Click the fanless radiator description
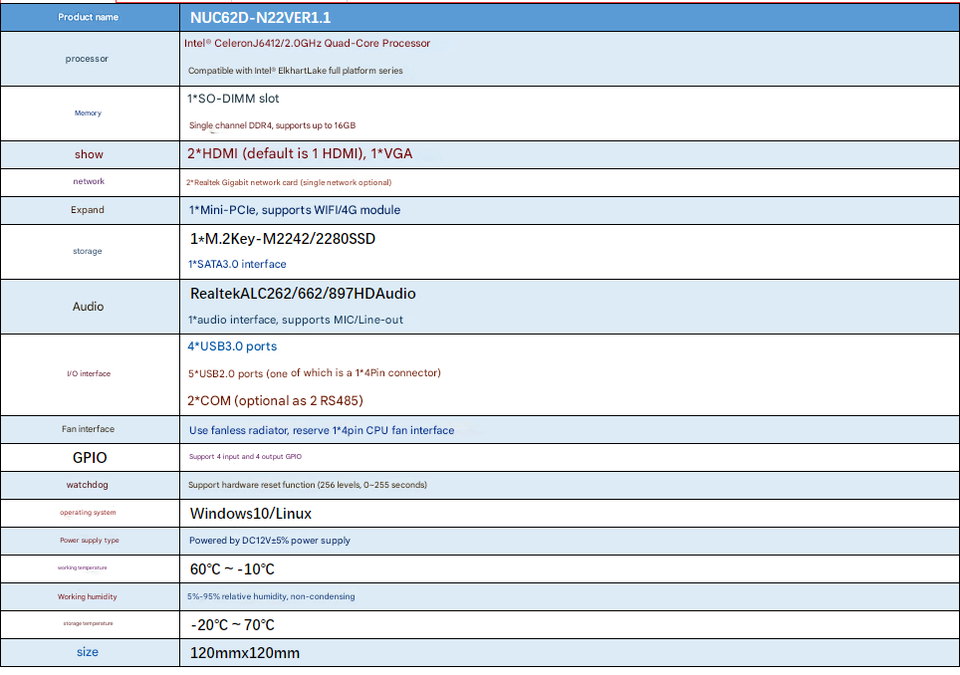The width and height of the screenshot is (960, 675). pyautogui.click(x=321, y=430)
